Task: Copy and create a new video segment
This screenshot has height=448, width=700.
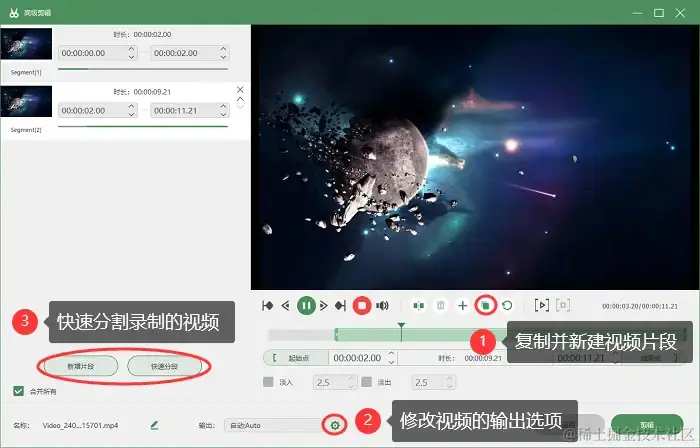Action: point(485,306)
